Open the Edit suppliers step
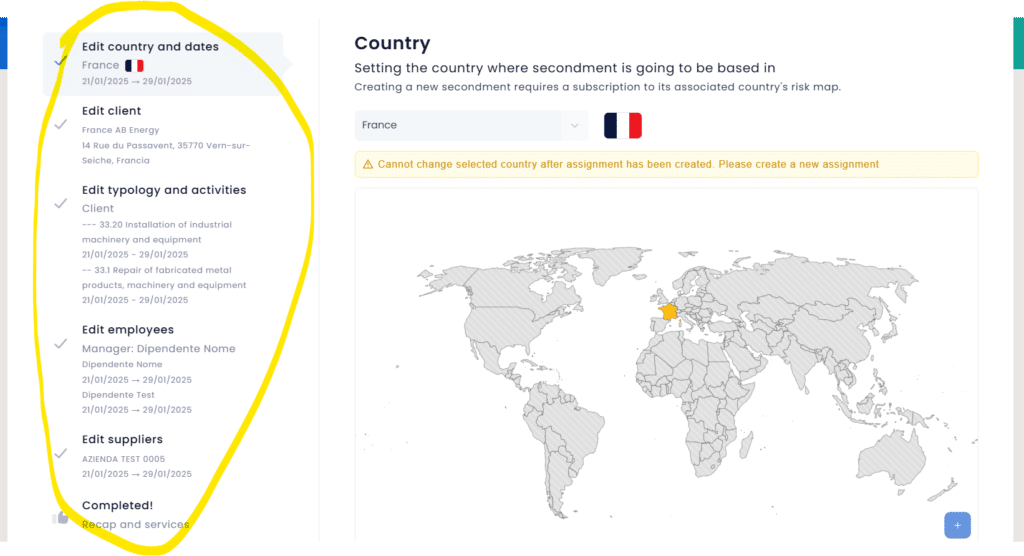The height and width of the screenshot is (556, 1024). (x=122, y=440)
